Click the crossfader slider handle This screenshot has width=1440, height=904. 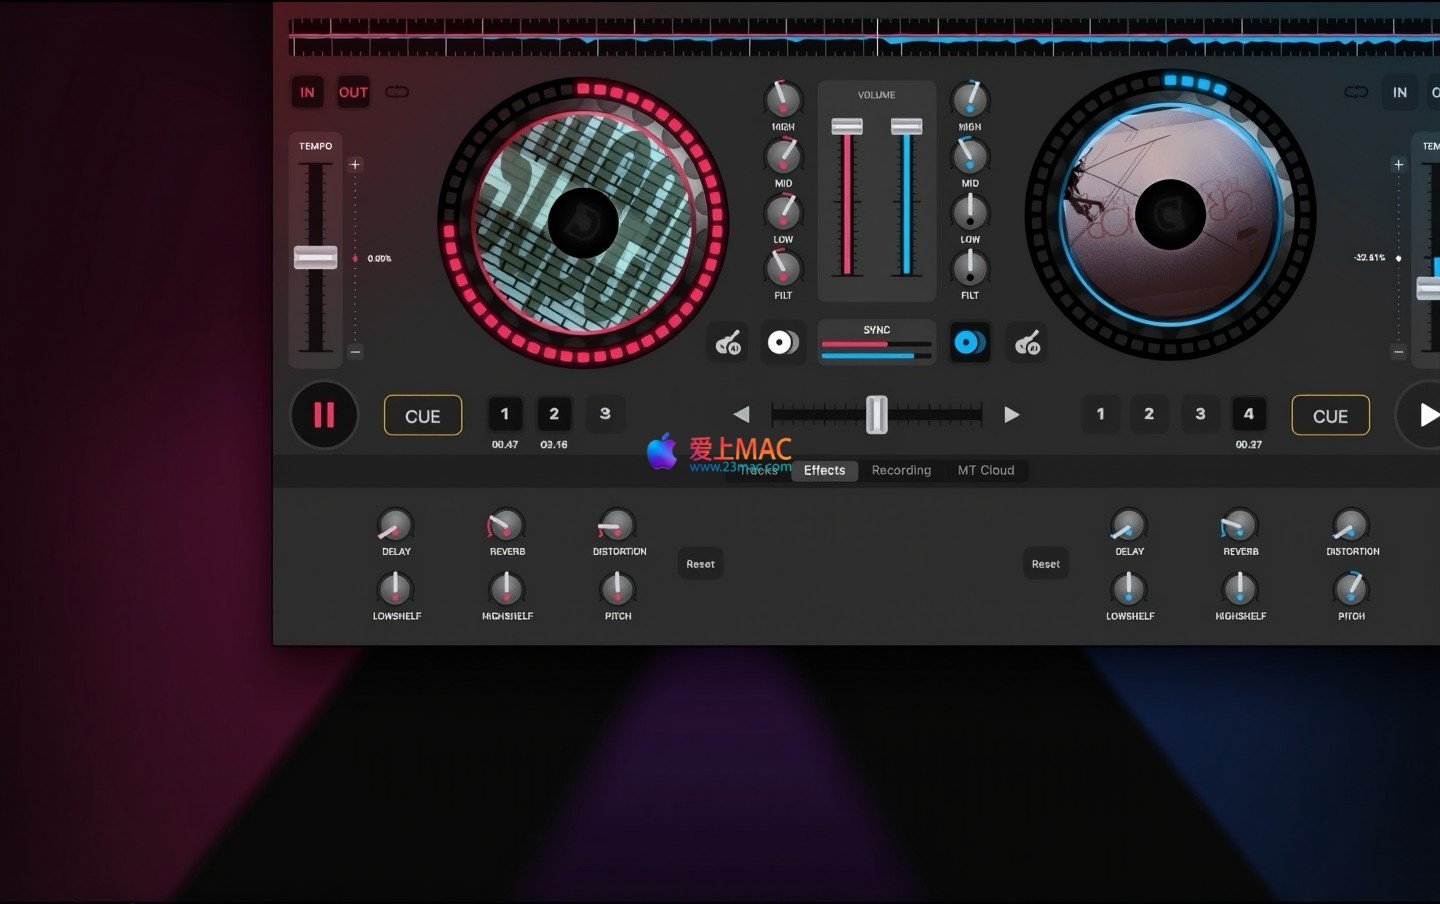[876, 414]
